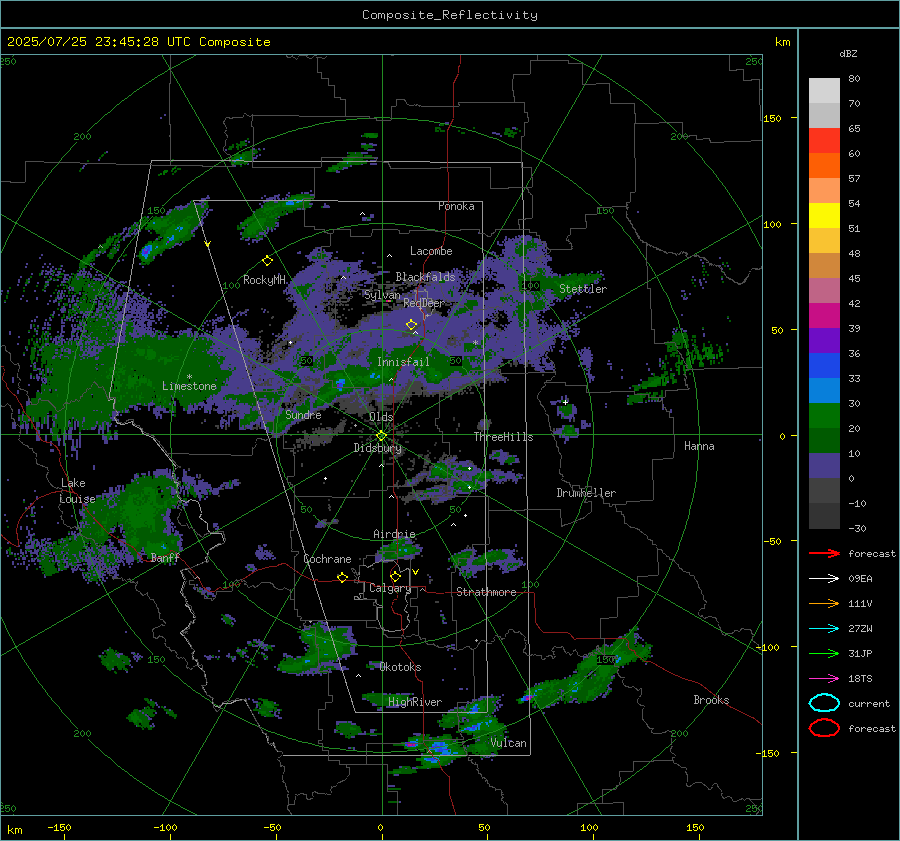Click the Banff label on map
Viewport: 900px width, 841px height.
(x=165, y=557)
